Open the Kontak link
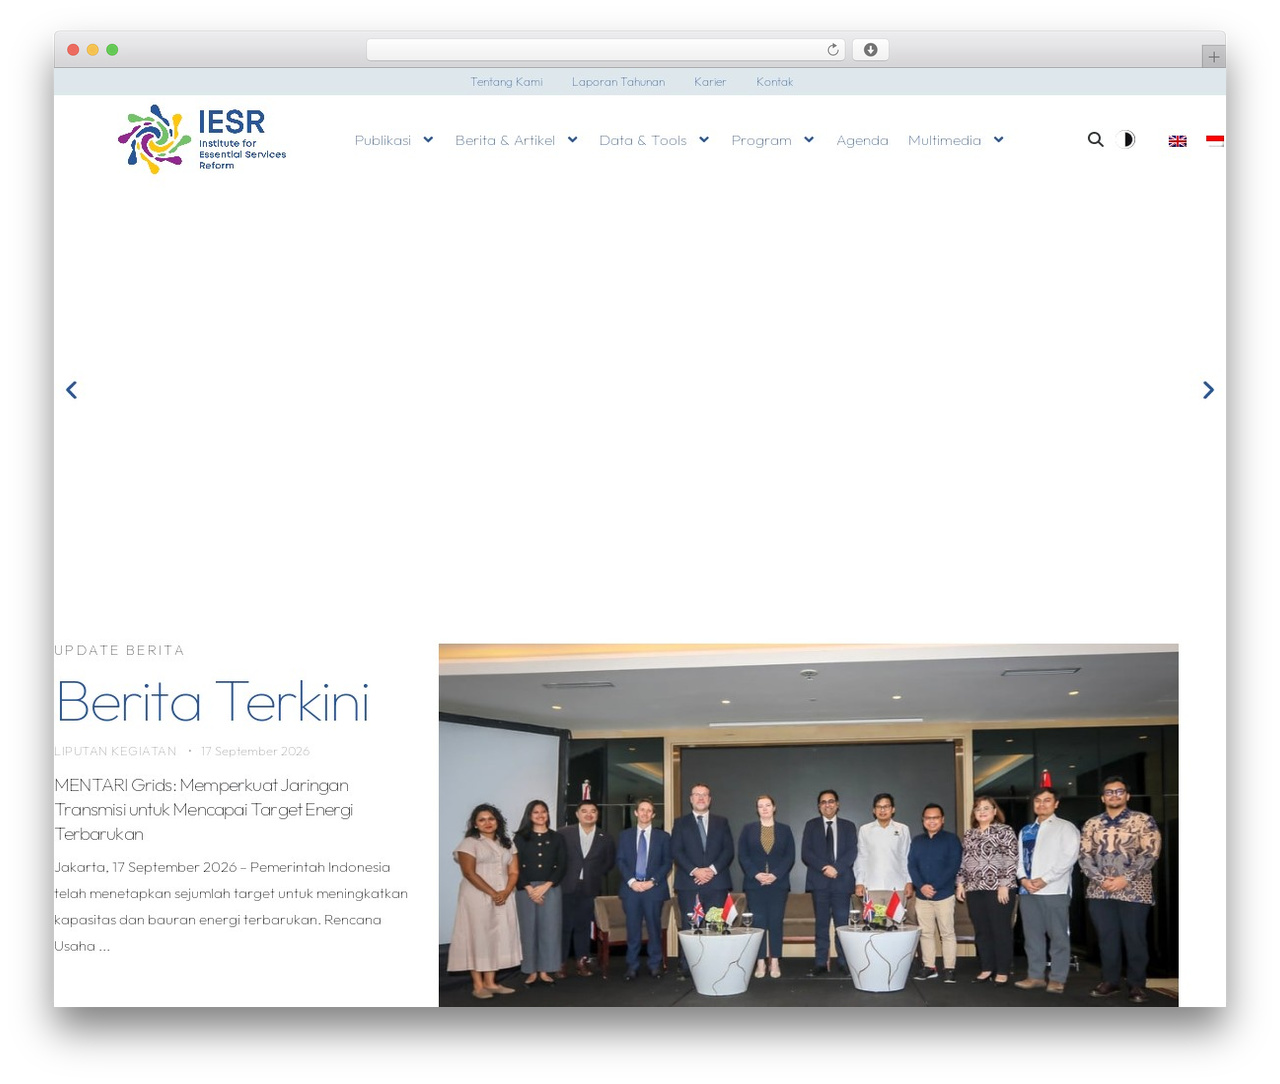 point(775,82)
